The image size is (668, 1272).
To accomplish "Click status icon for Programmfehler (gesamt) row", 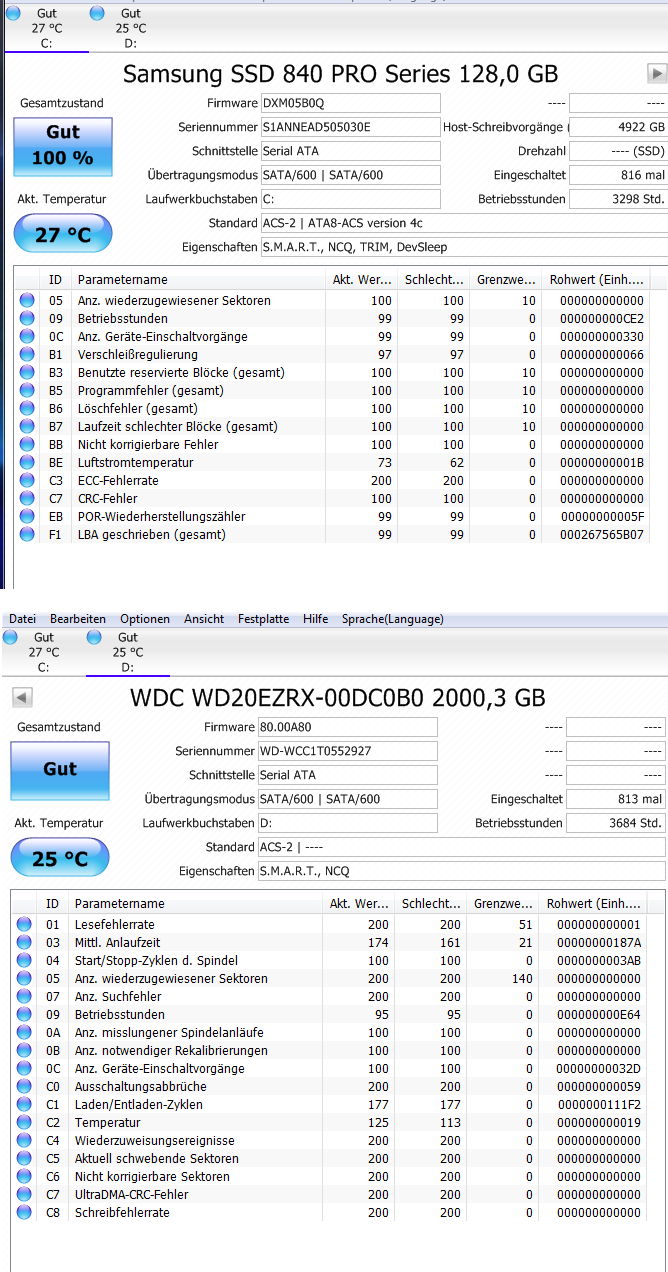I will tap(27, 390).
